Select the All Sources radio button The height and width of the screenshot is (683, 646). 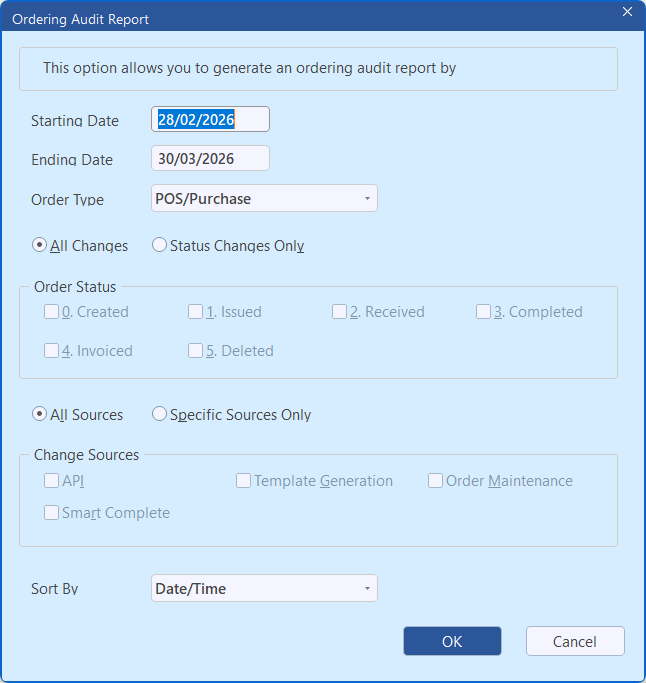(x=40, y=415)
